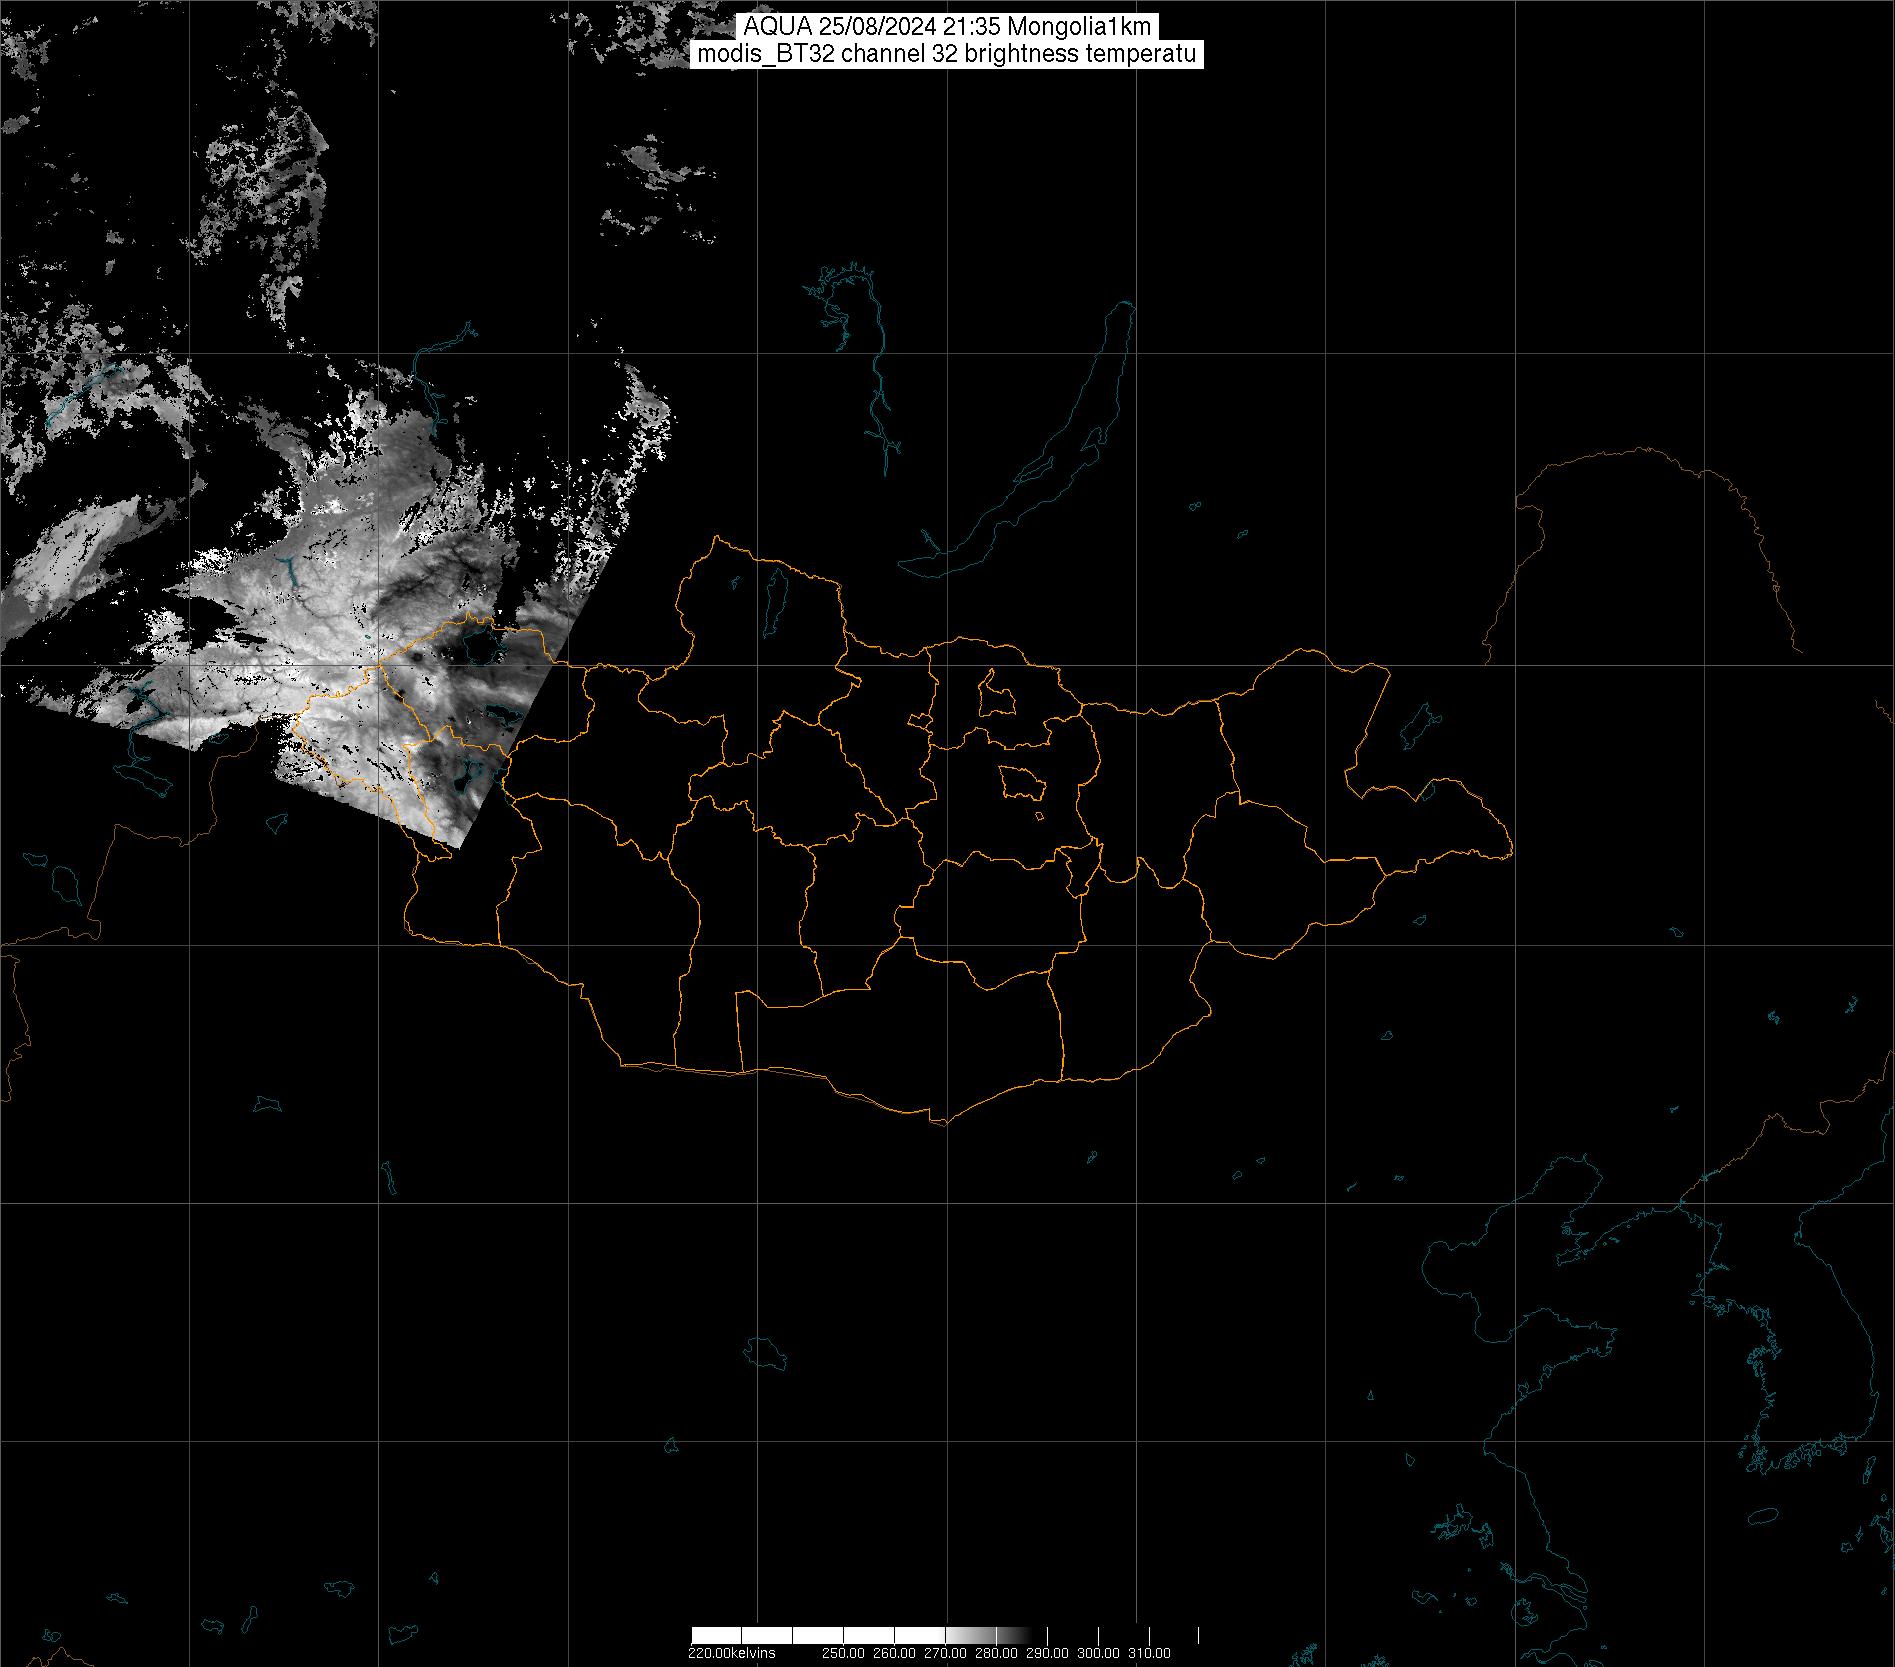The width and height of the screenshot is (1895, 1667).
Task: Click the "220.00kelvins" colorbar label
Action: click(x=731, y=1653)
